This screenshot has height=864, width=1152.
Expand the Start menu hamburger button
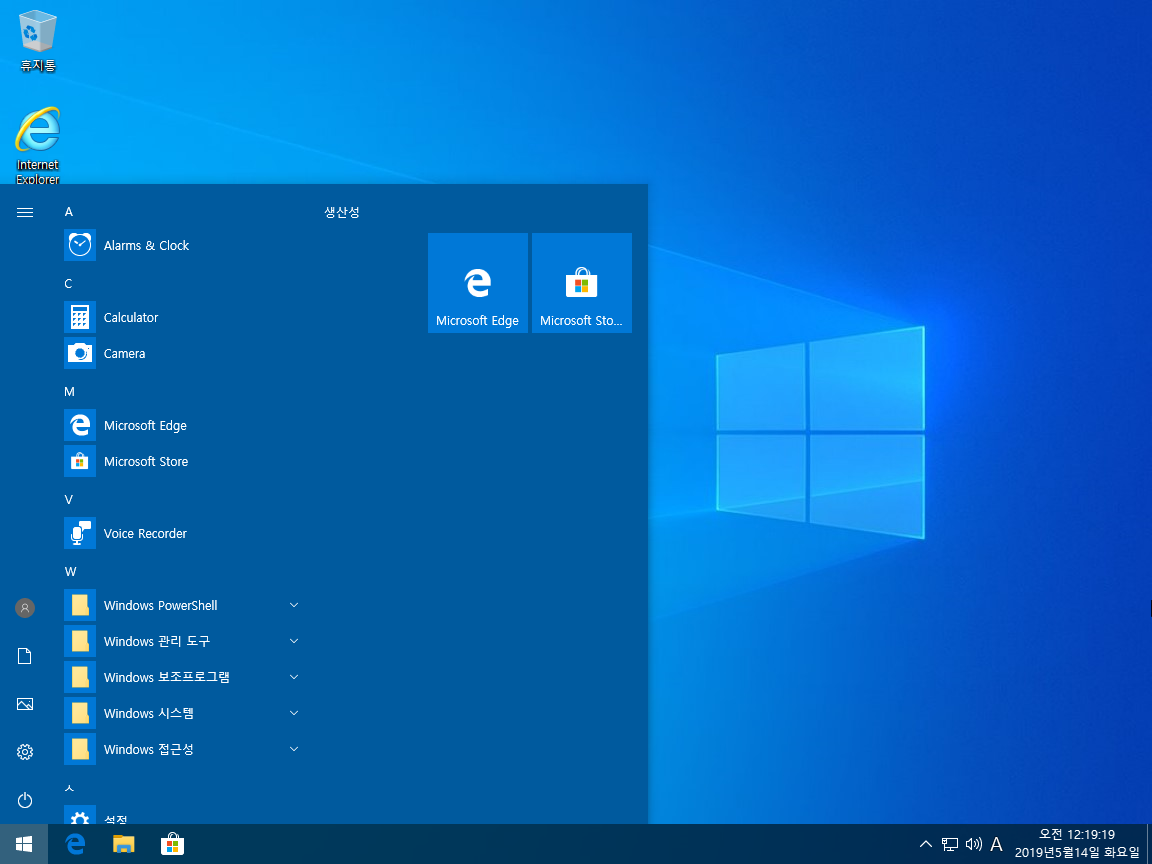[x=25, y=212]
